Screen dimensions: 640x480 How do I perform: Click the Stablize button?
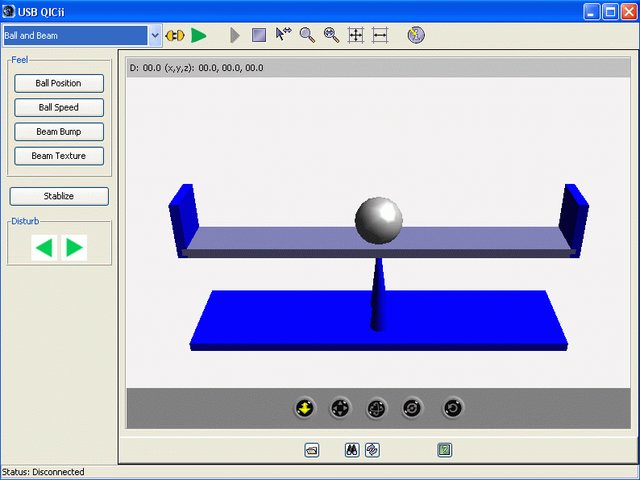(59, 196)
